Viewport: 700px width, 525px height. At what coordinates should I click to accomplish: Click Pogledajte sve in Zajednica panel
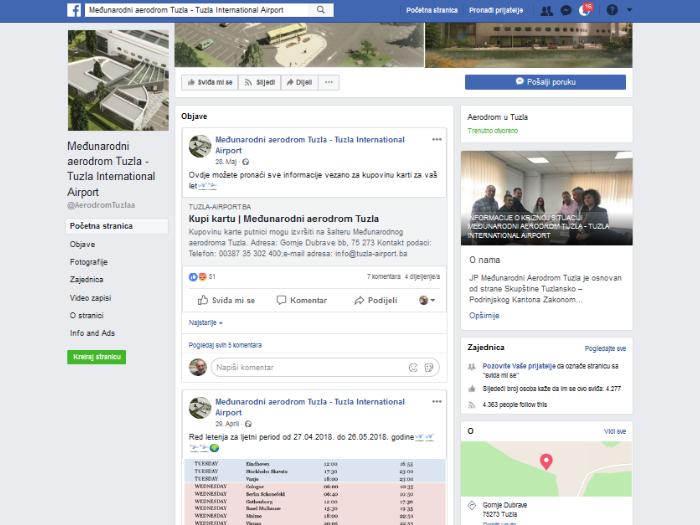pos(605,348)
